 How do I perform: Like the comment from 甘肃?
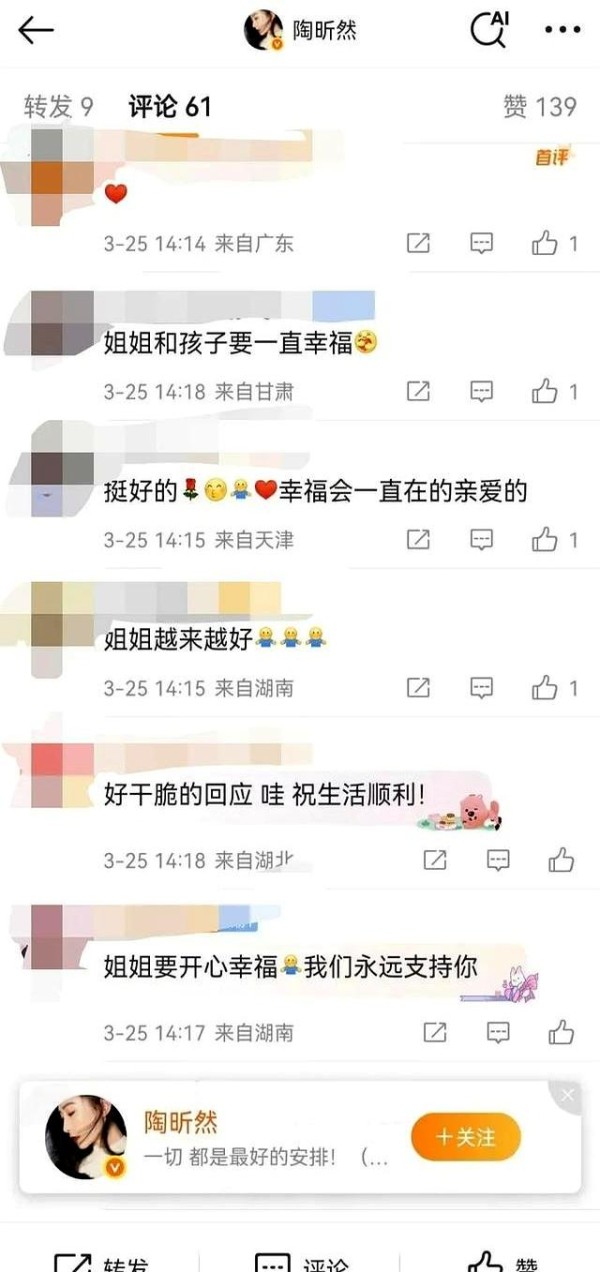(554, 391)
